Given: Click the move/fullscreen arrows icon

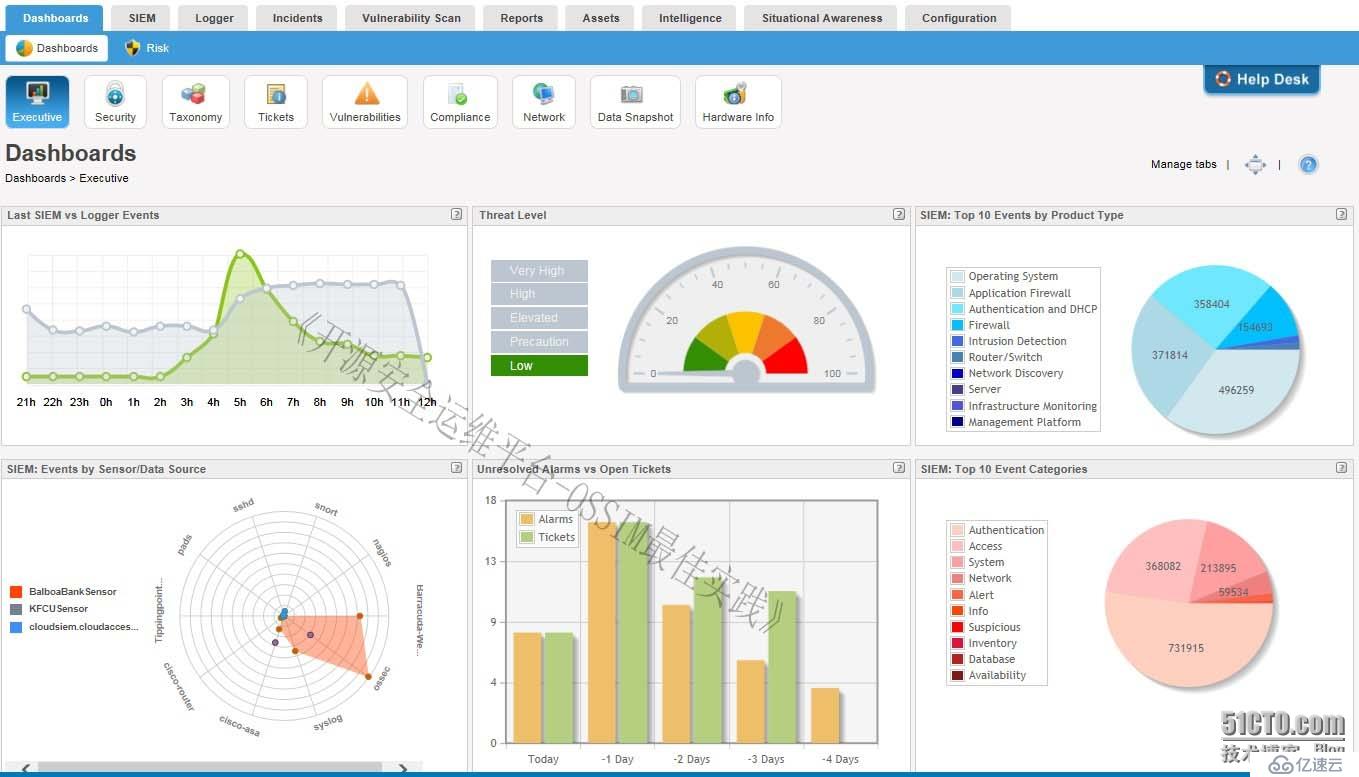Looking at the screenshot, I should [x=1255, y=165].
